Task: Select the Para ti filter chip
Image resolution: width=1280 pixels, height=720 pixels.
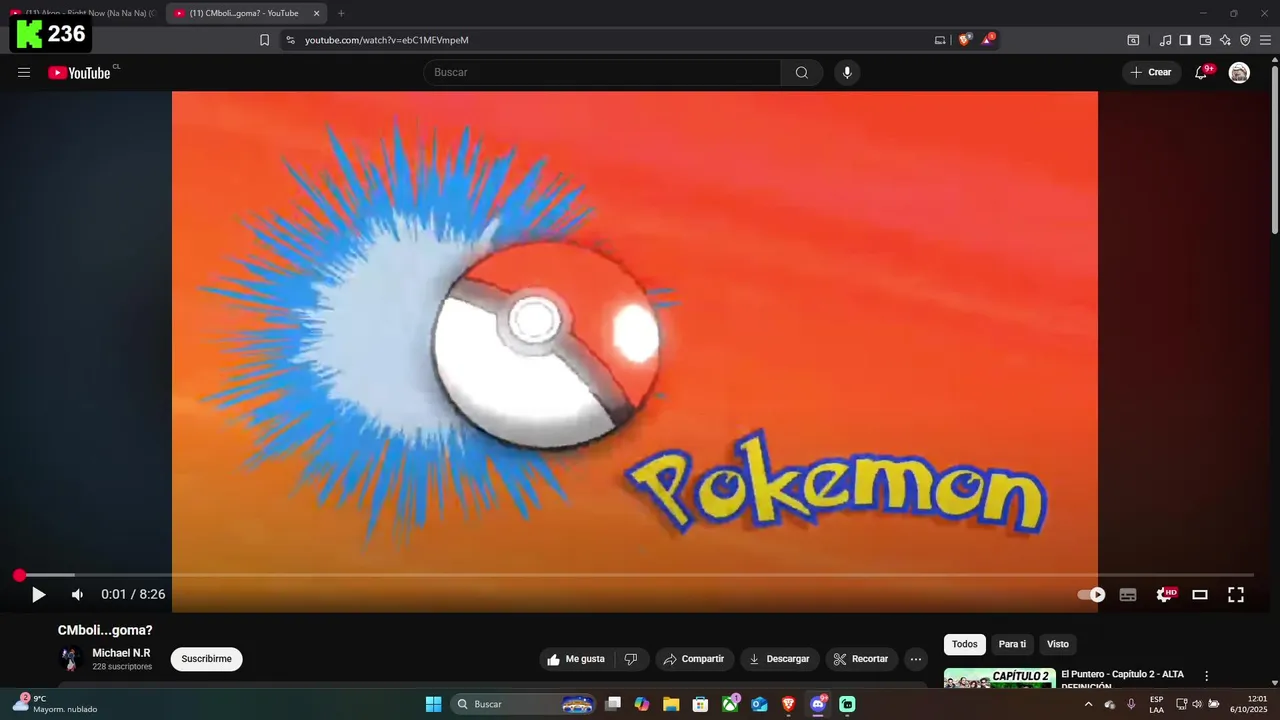Action: click(x=1012, y=644)
